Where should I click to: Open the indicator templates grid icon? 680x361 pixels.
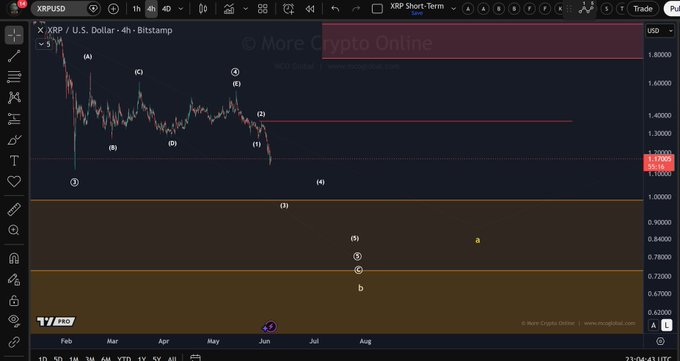[262, 9]
